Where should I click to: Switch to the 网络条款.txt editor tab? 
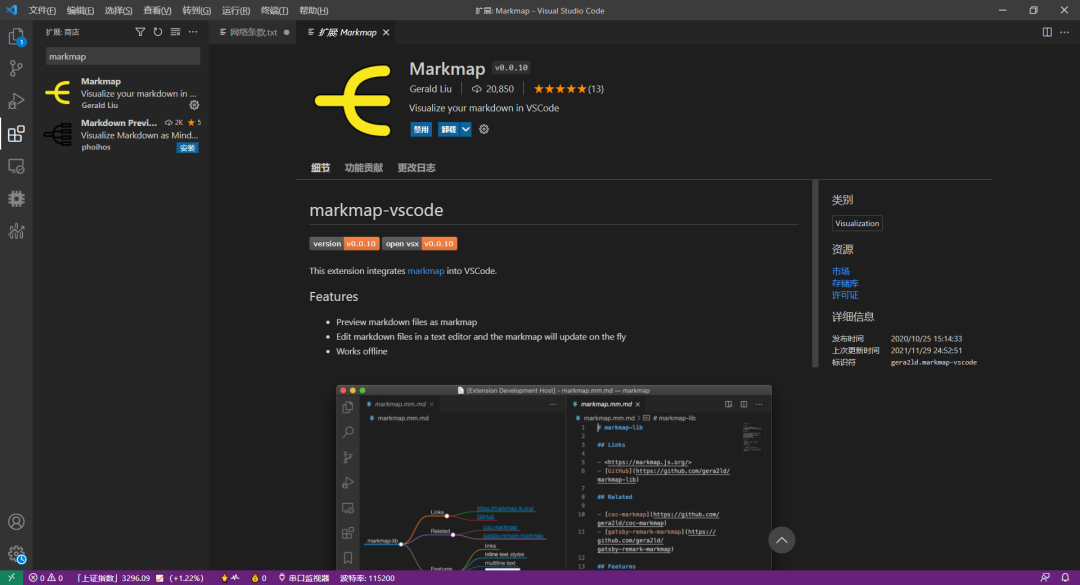tap(253, 32)
